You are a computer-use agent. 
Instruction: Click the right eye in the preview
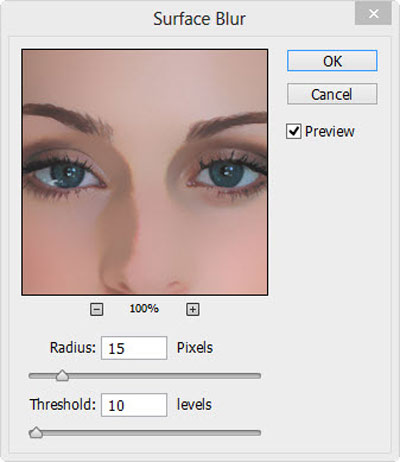[x=227, y=174]
